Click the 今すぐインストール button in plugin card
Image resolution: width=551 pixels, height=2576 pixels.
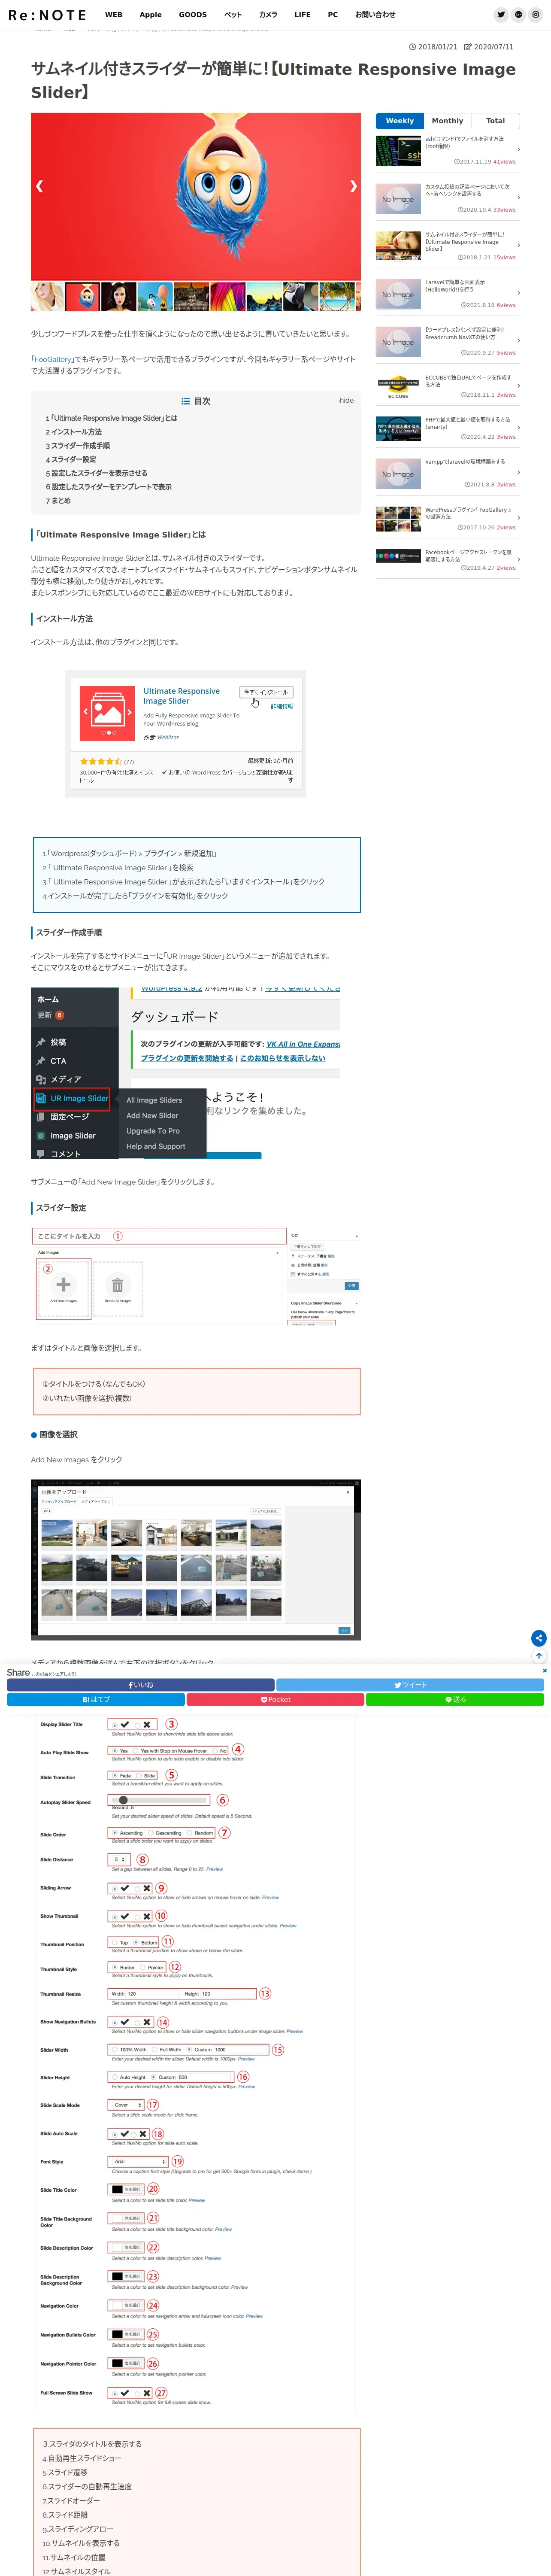(266, 692)
